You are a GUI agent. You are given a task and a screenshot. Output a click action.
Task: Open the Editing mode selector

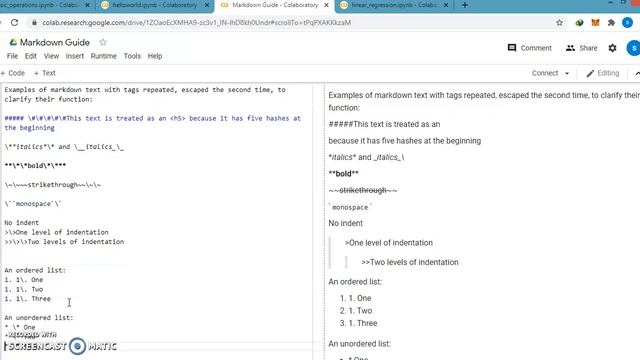pyautogui.click(x=603, y=73)
